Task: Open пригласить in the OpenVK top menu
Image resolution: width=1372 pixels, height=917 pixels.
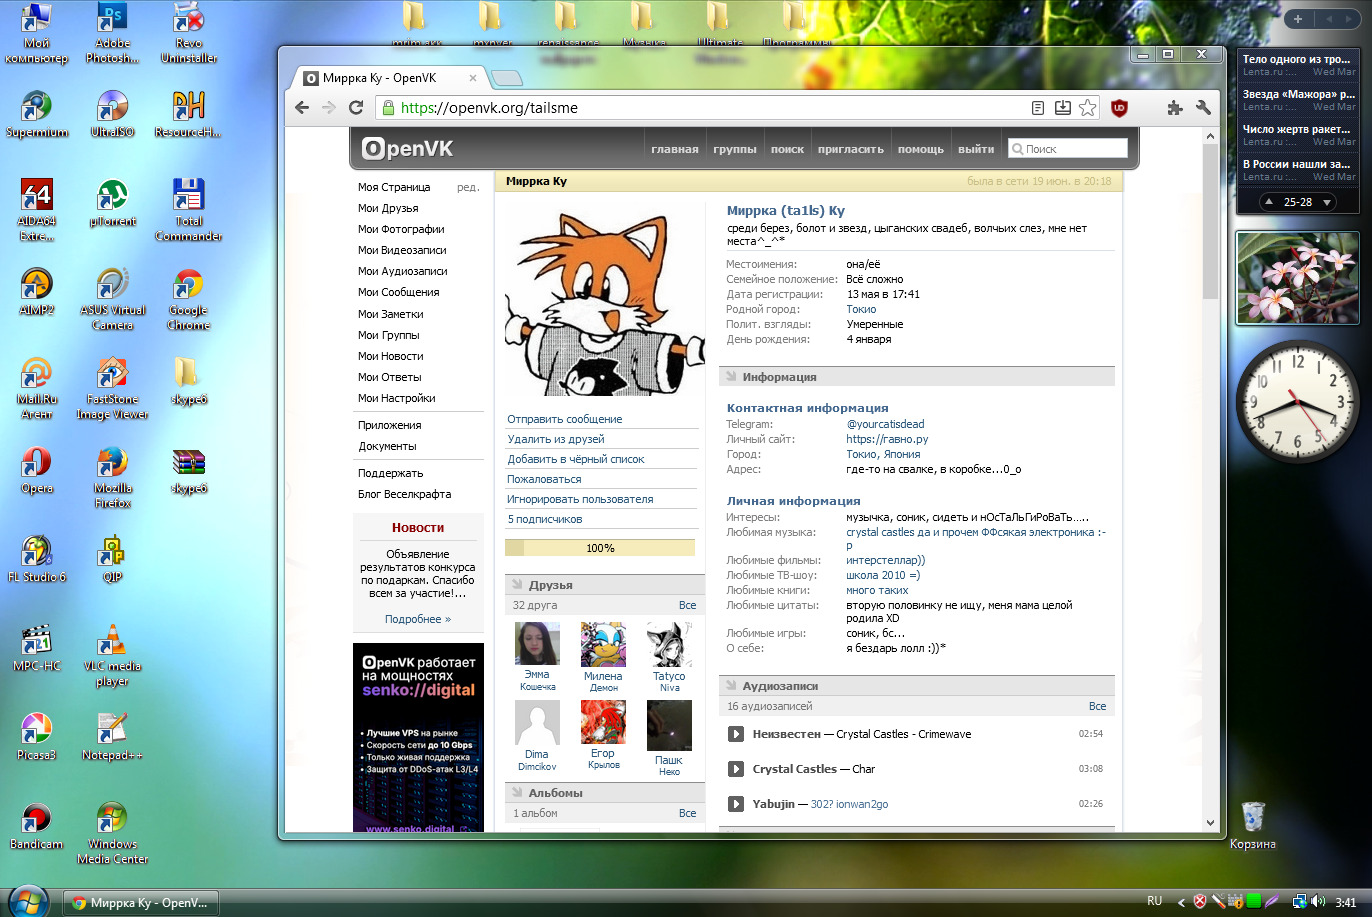Action: [851, 149]
